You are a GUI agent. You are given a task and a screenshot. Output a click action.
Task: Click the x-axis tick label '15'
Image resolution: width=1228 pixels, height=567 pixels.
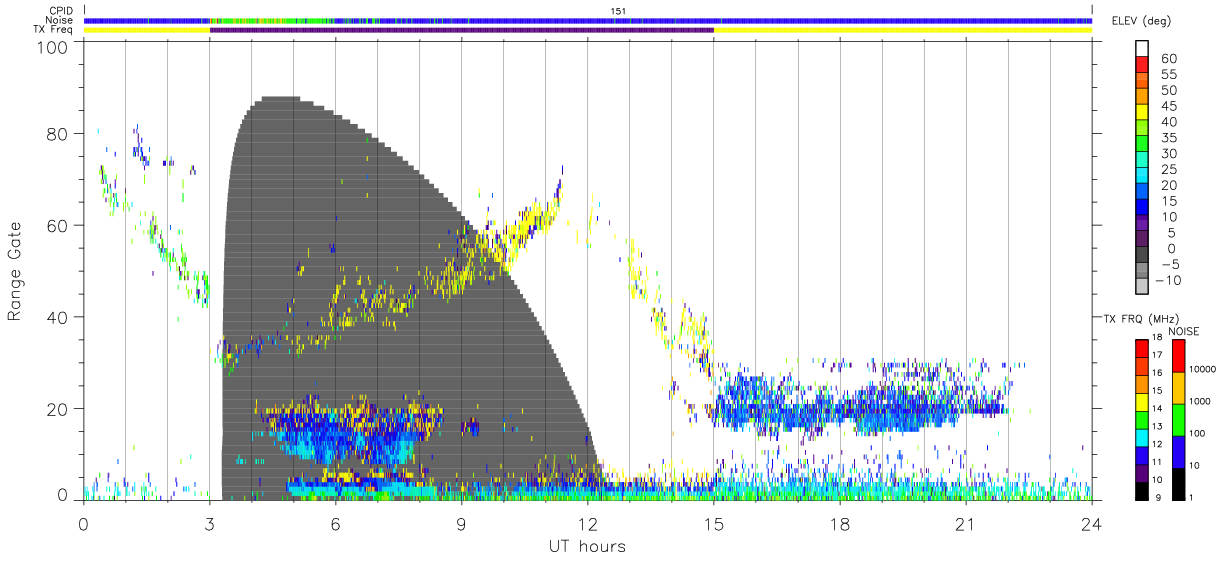pos(713,524)
